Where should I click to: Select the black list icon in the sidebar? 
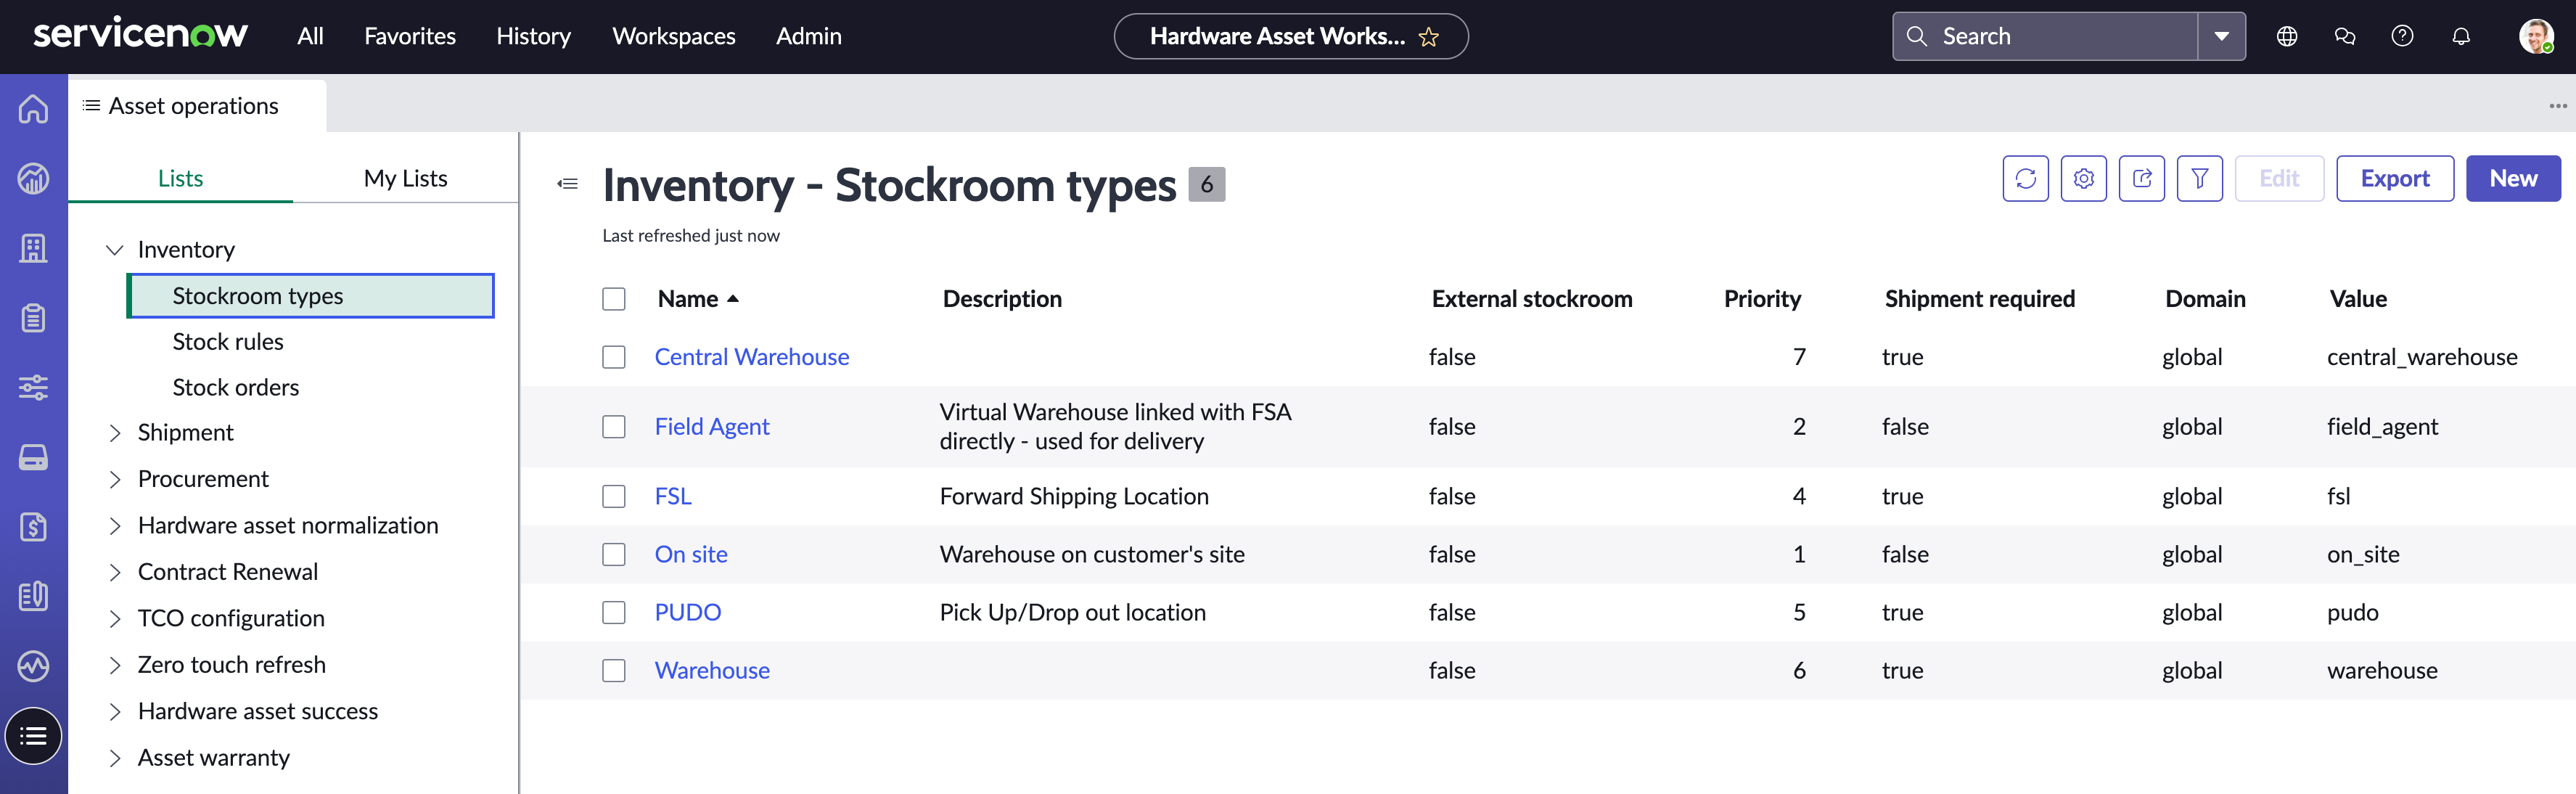tap(33, 736)
